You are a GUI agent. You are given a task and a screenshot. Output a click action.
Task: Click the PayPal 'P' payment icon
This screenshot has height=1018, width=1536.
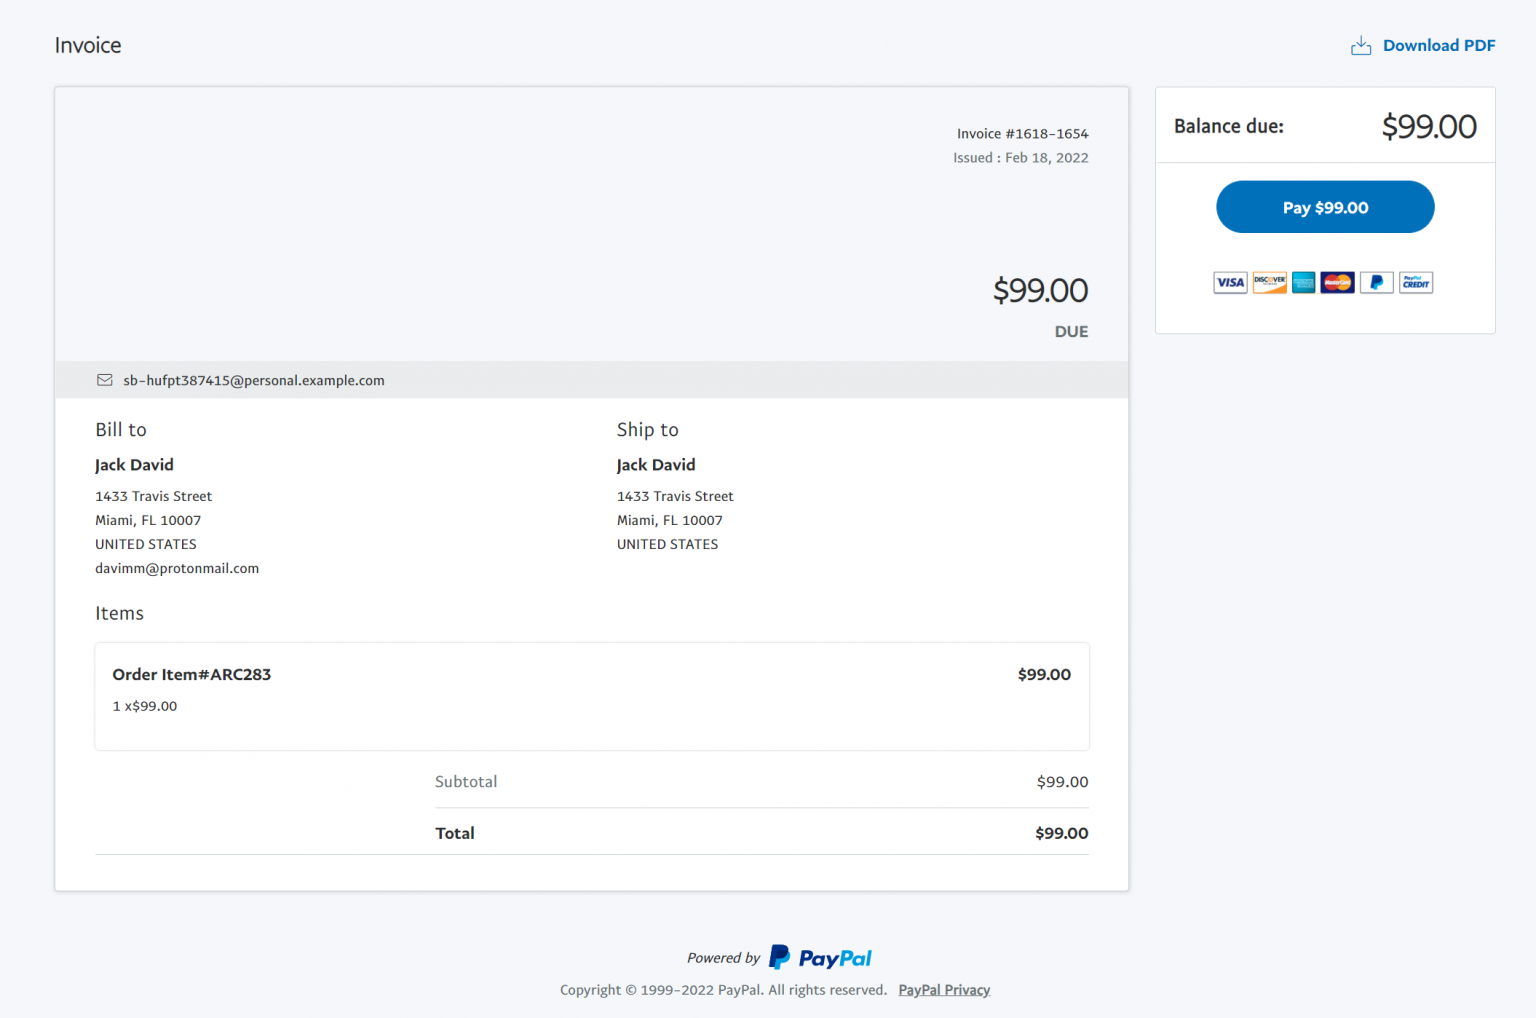pyautogui.click(x=1376, y=283)
